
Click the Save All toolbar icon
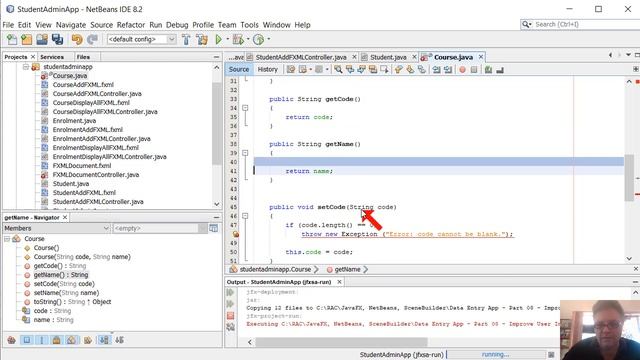coord(57,40)
